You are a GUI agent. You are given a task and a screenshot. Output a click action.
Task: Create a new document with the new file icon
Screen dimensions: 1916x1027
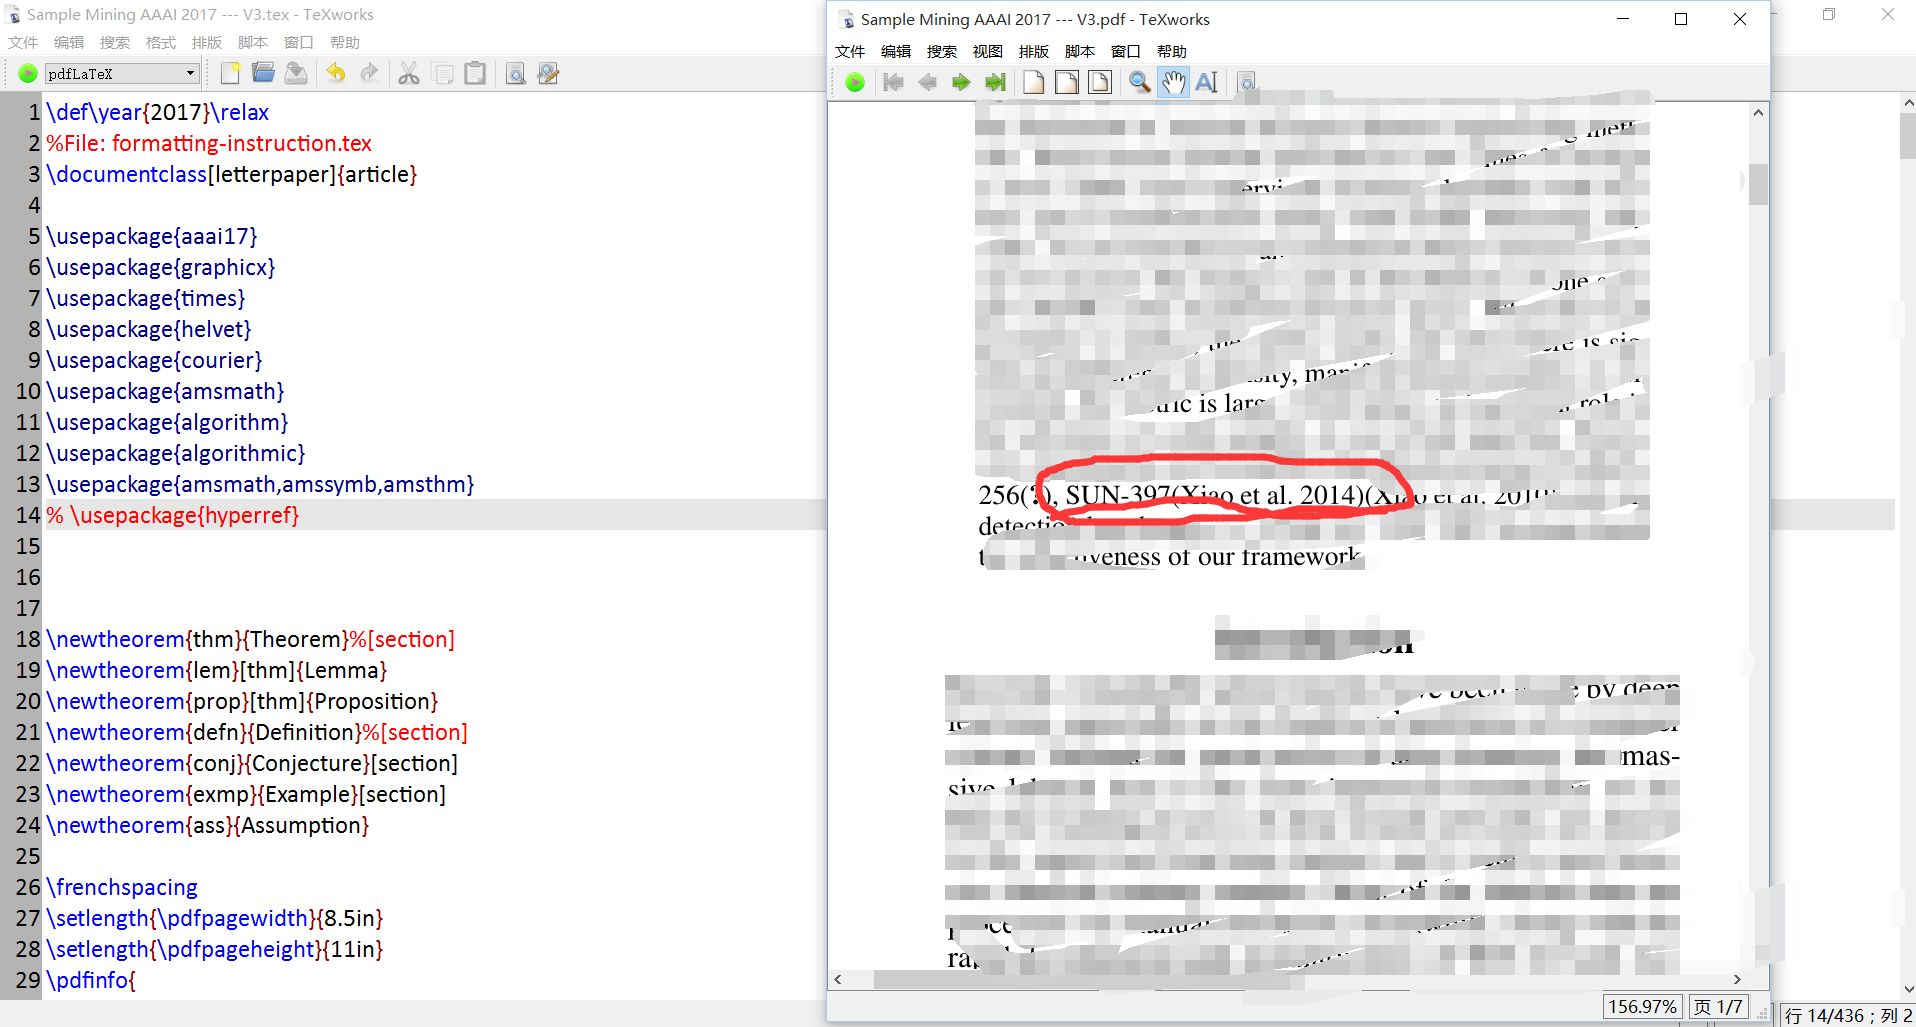[229, 73]
